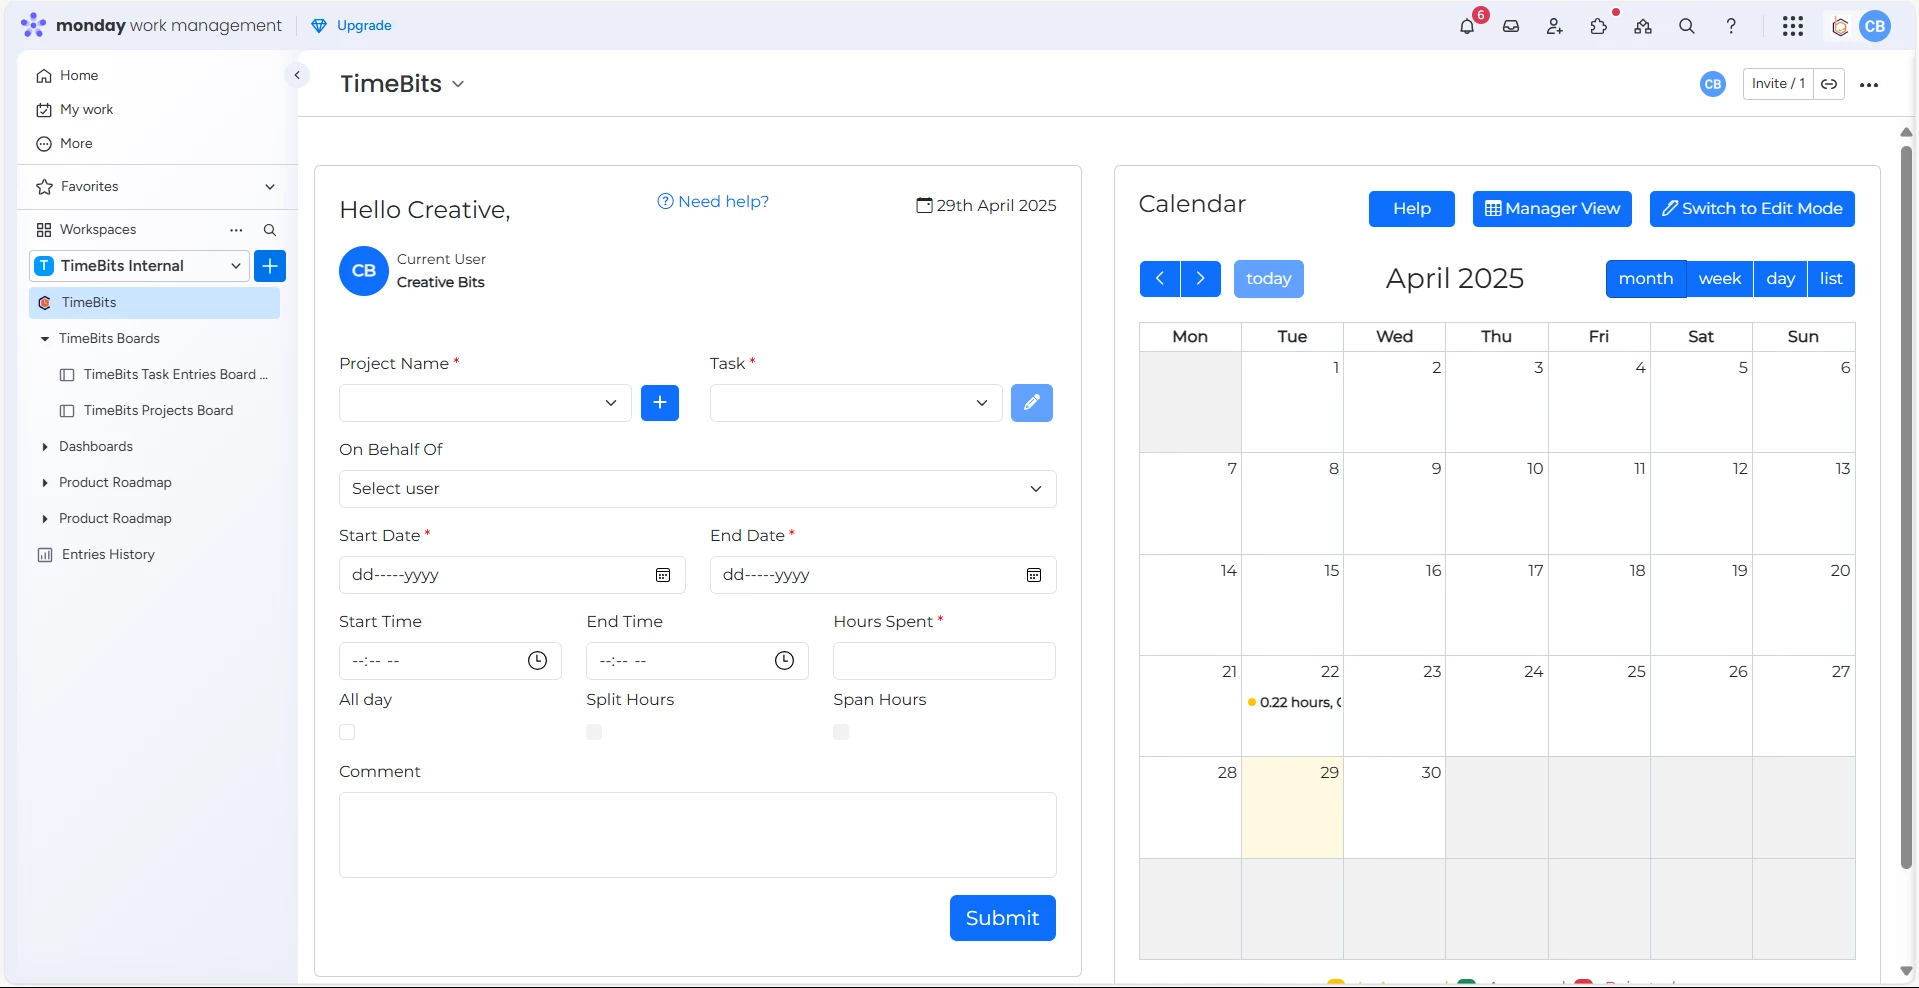The width and height of the screenshot is (1919, 988).
Task: Expand the Favorites section
Action: pyautogui.click(x=270, y=187)
